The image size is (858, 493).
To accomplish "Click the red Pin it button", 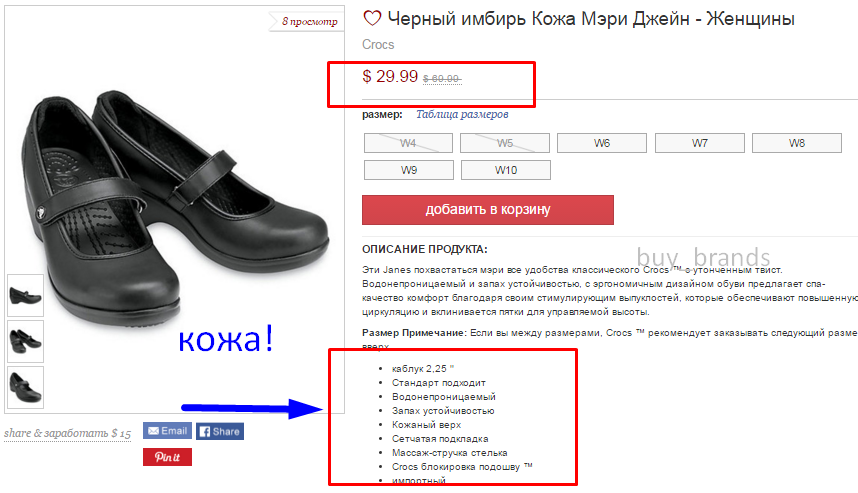I will [x=167, y=457].
